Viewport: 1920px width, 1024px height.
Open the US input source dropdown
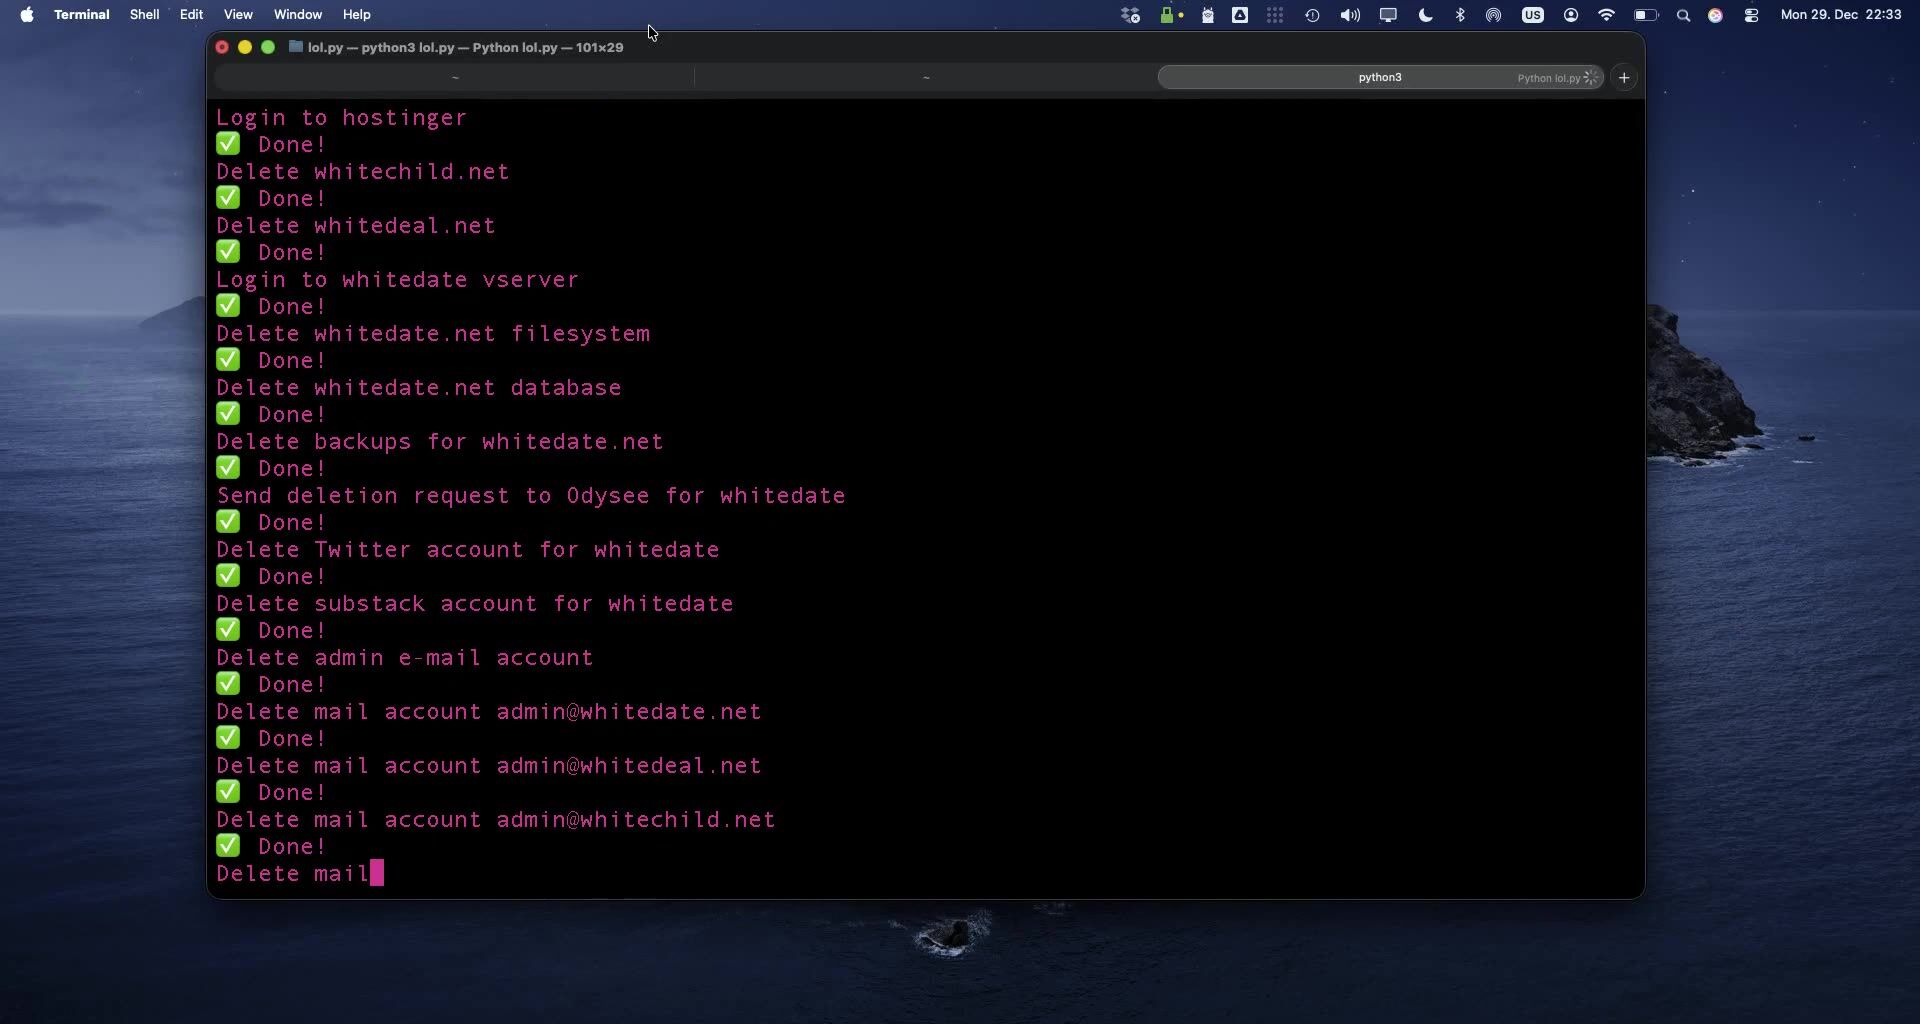[x=1532, y=15]
